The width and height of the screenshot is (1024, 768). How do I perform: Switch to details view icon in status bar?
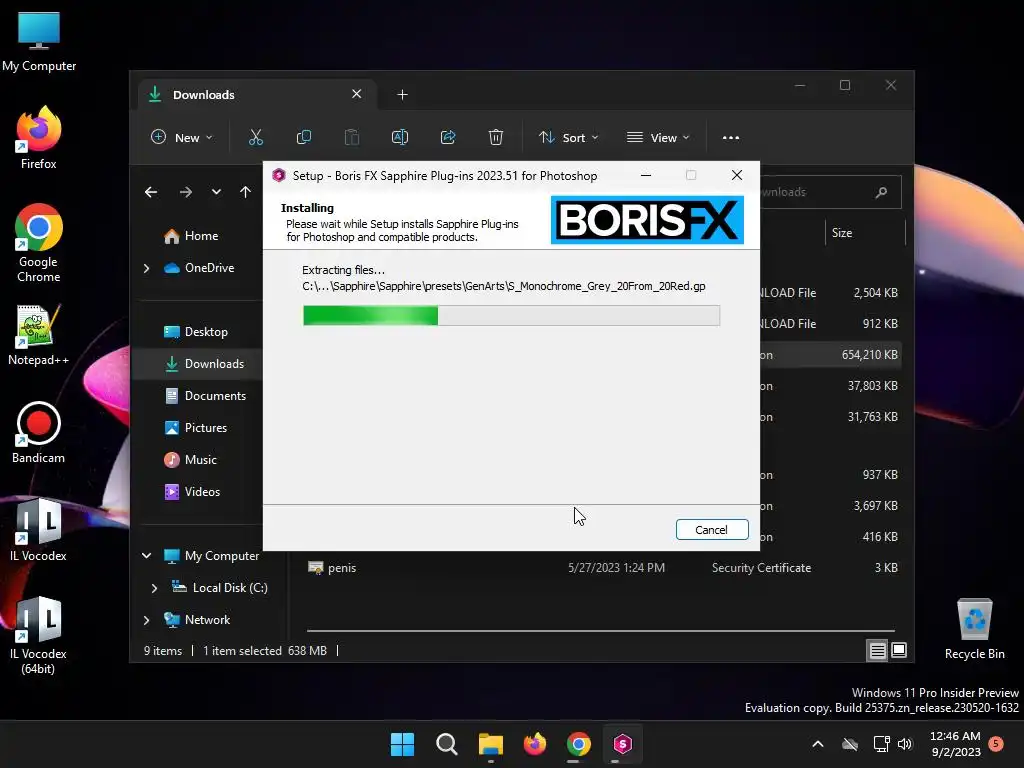pyautogui.click(x=877, y=650)
